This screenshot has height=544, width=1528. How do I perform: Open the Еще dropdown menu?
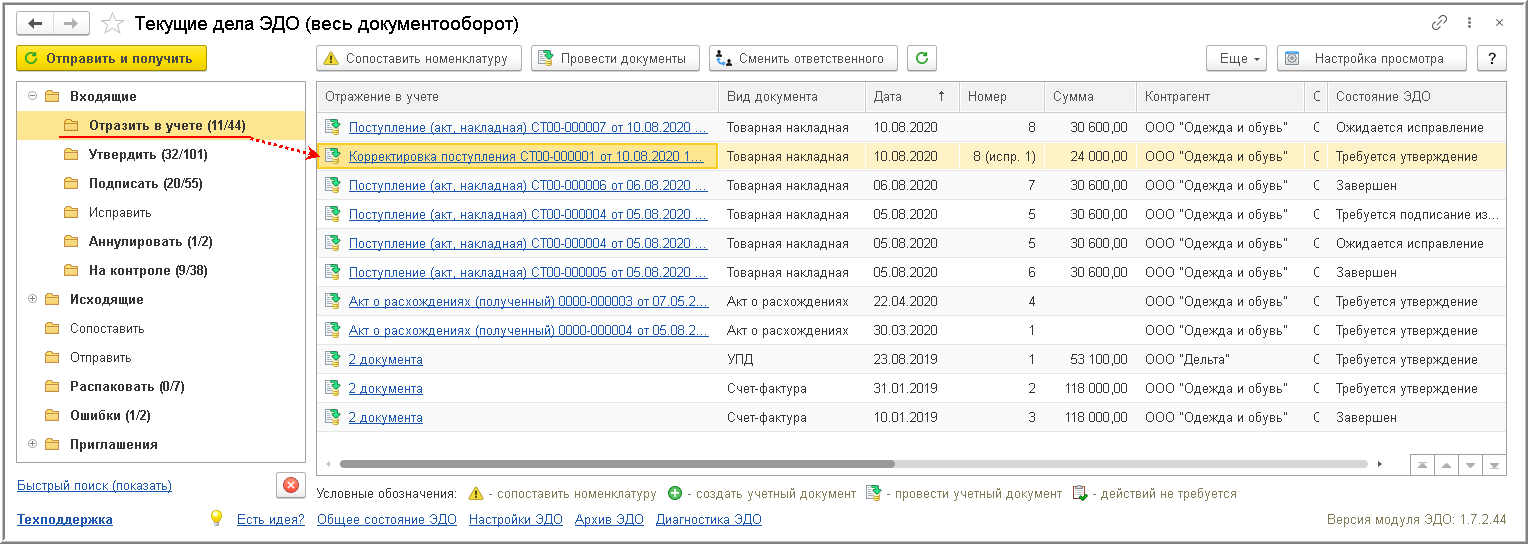1237,59
